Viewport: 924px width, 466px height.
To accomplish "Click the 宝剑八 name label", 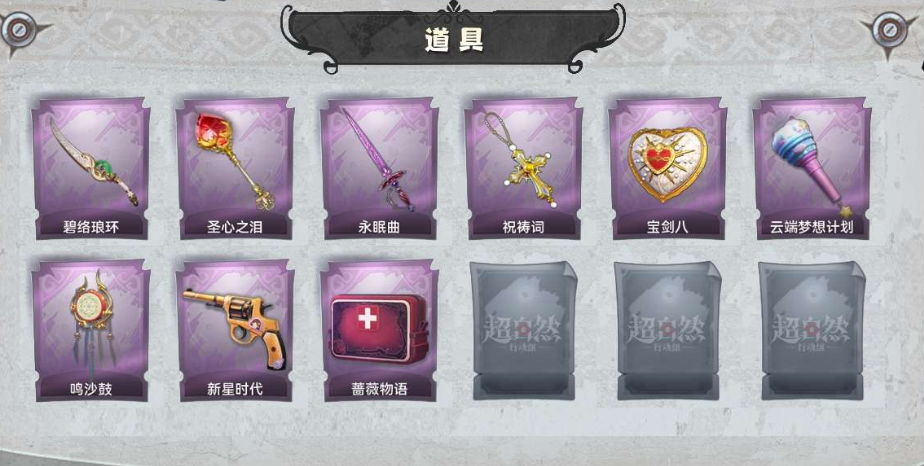I will [668, 227].
